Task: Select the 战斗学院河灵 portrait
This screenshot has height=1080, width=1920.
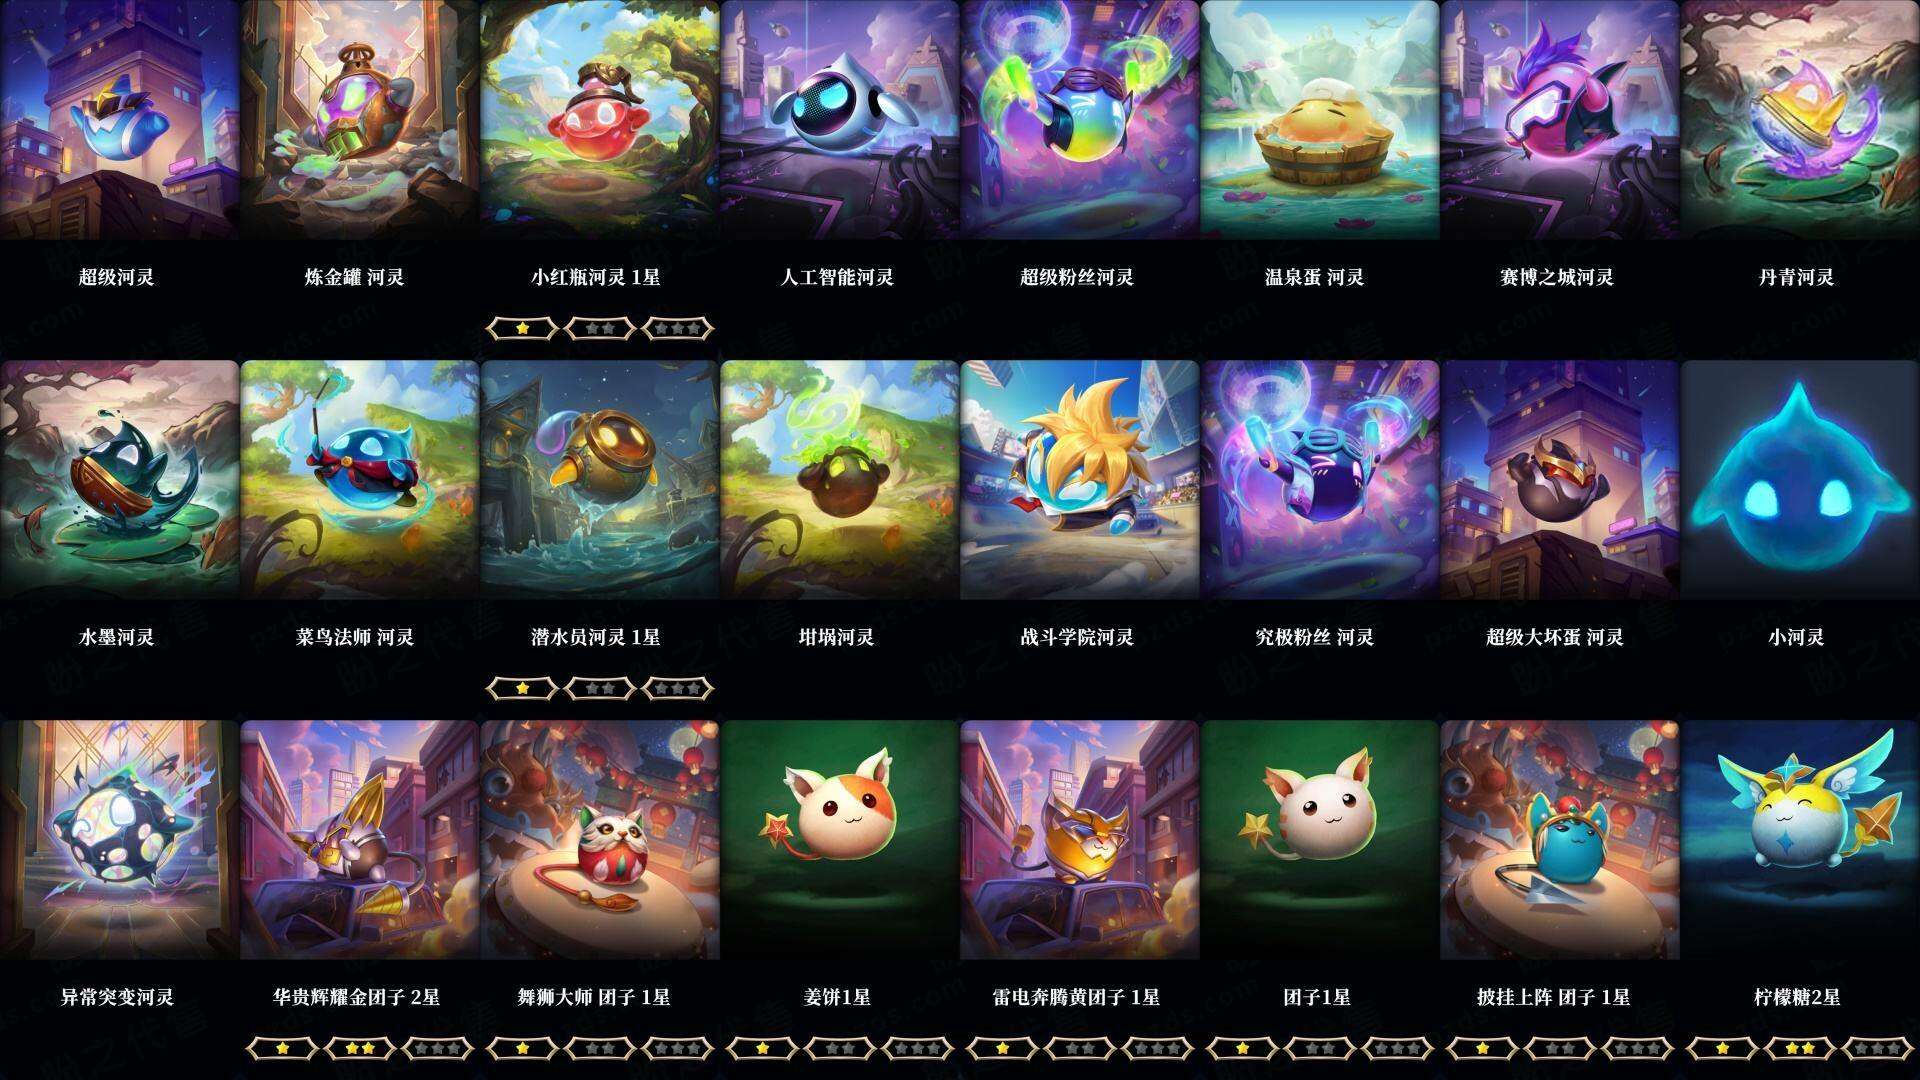Action: point(1079,480)
